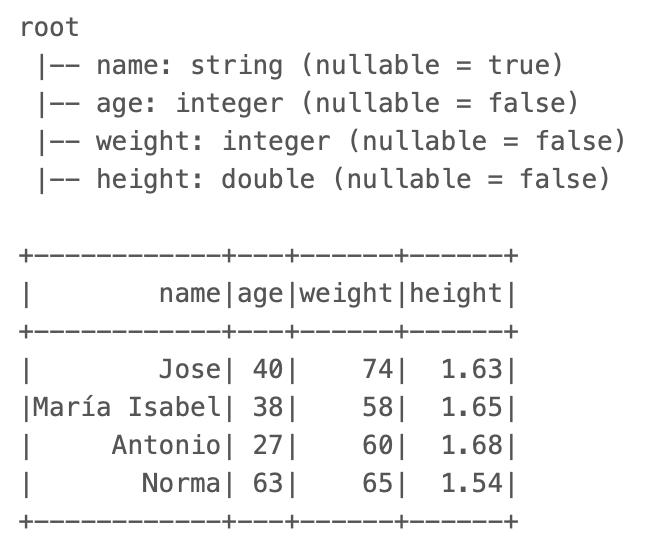Click María Isabel's weight value 58
This screenshot has width=664, height=558.
pyautogui.click(x=377, y=407)
